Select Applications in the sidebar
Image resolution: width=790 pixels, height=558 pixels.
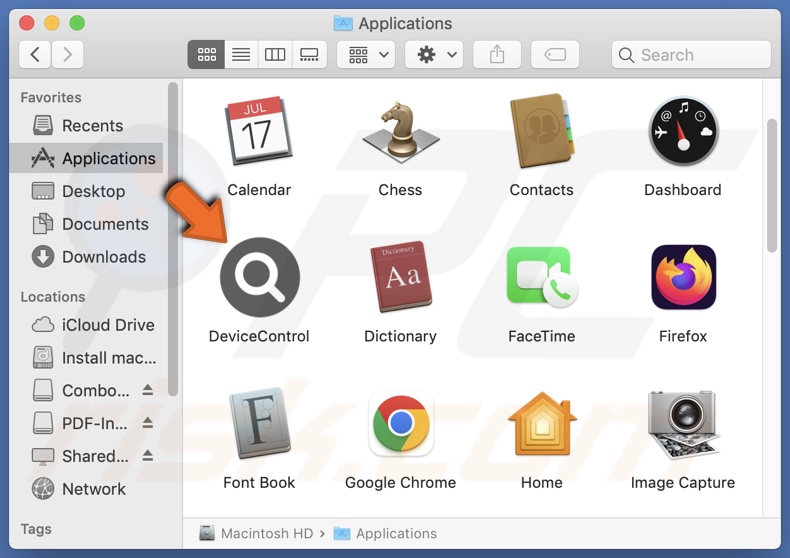click(x=86, y=158)
